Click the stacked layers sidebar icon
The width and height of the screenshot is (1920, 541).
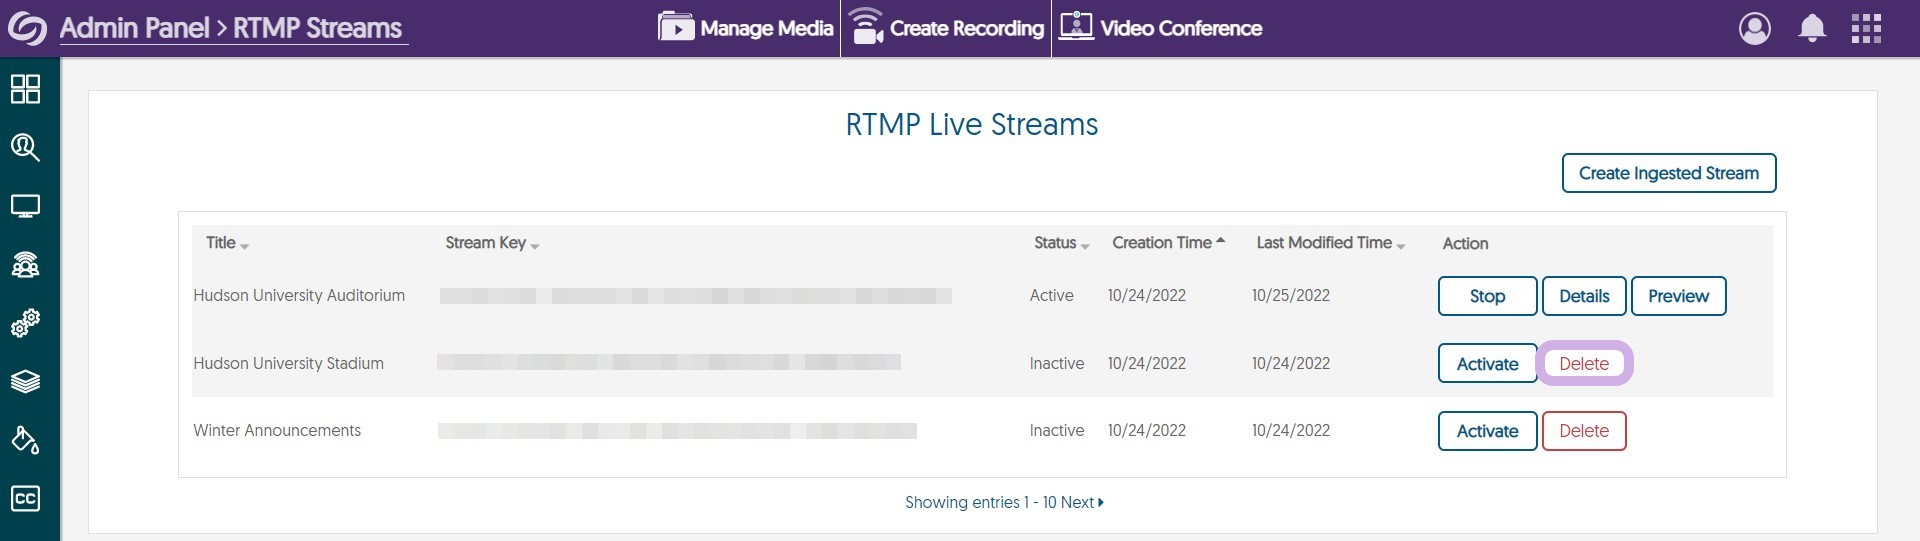pos(25,382)
